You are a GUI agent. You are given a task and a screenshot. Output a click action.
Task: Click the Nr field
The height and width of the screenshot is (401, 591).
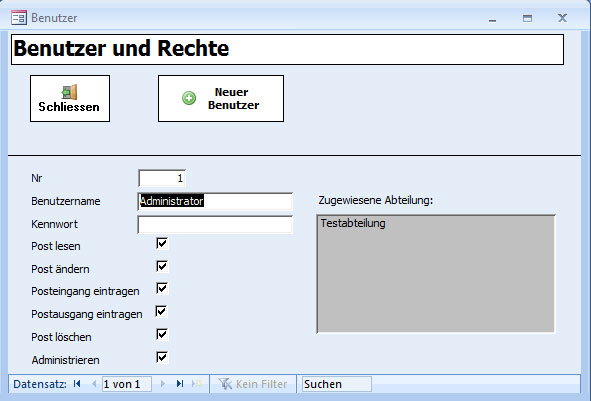(x=162, y=178)
